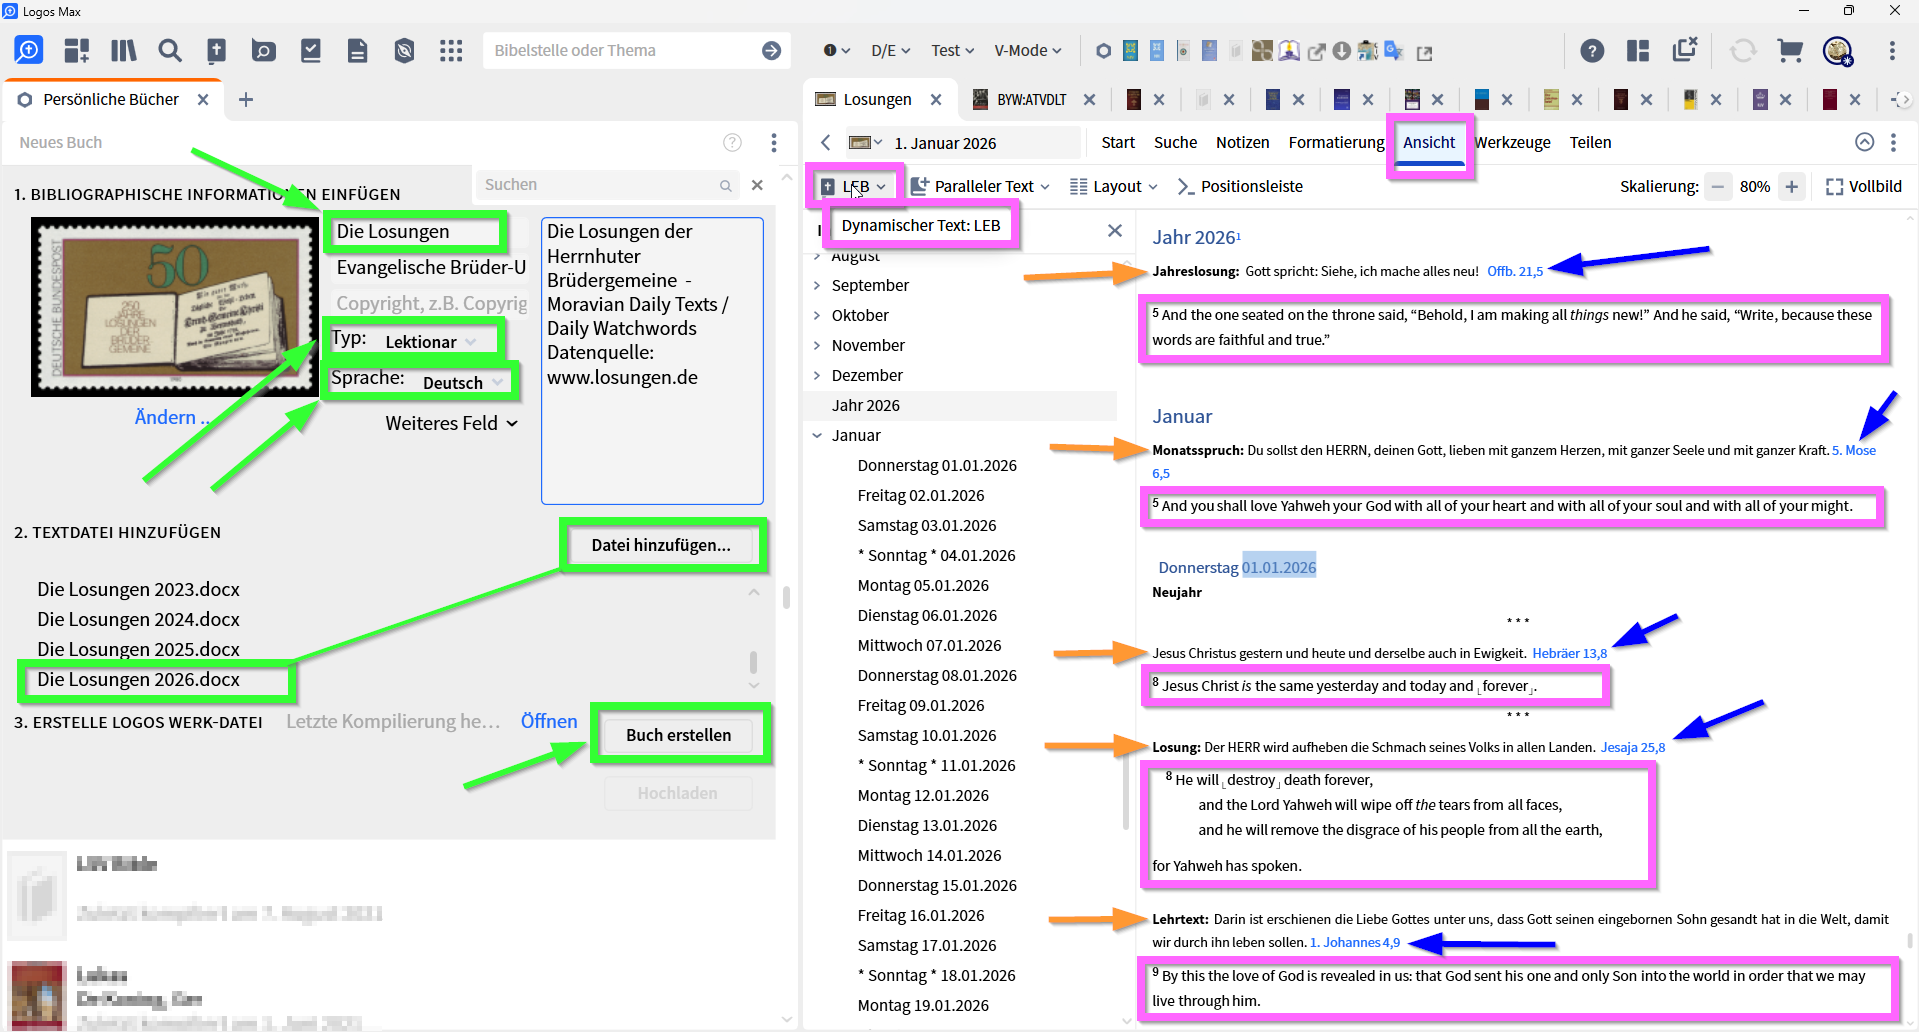
Task: Open the Bible book icon with cross
Action: point(216,50)
